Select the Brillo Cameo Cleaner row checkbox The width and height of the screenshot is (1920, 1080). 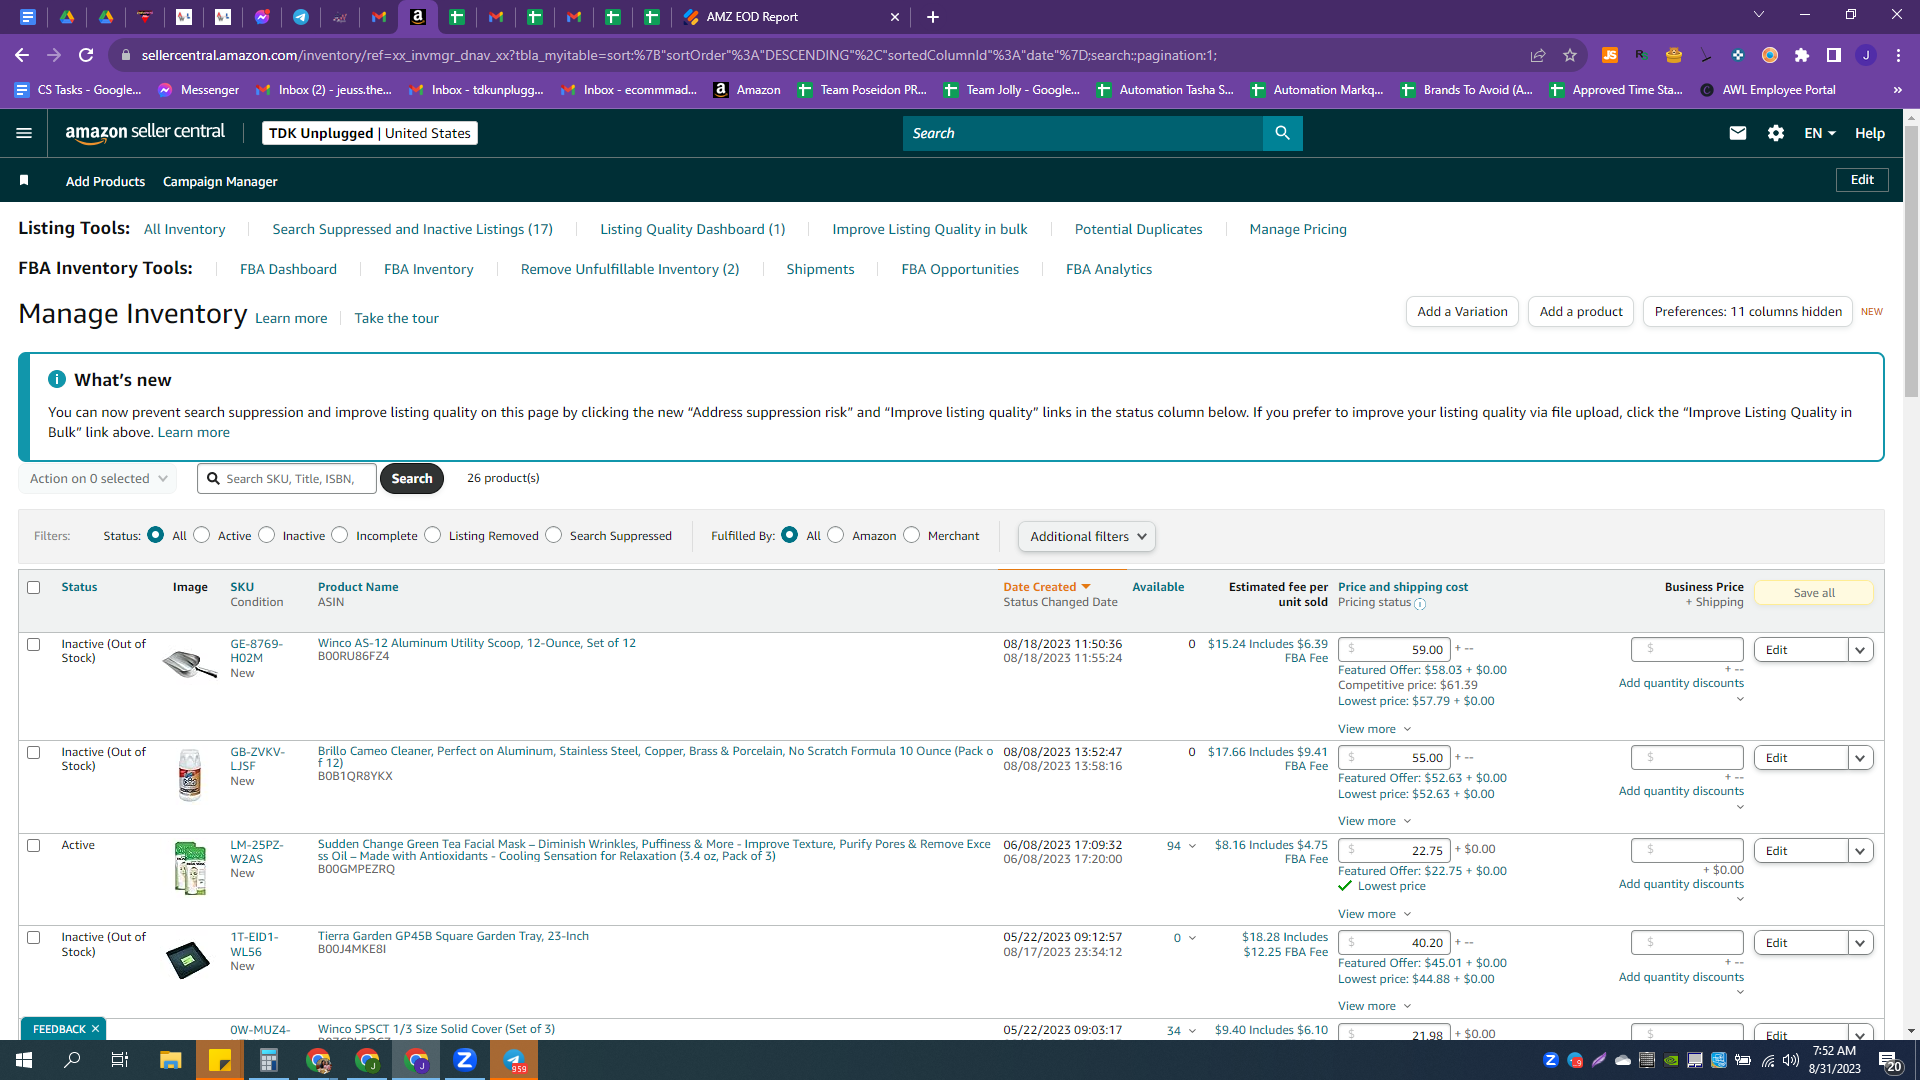(x=34, y=752)
